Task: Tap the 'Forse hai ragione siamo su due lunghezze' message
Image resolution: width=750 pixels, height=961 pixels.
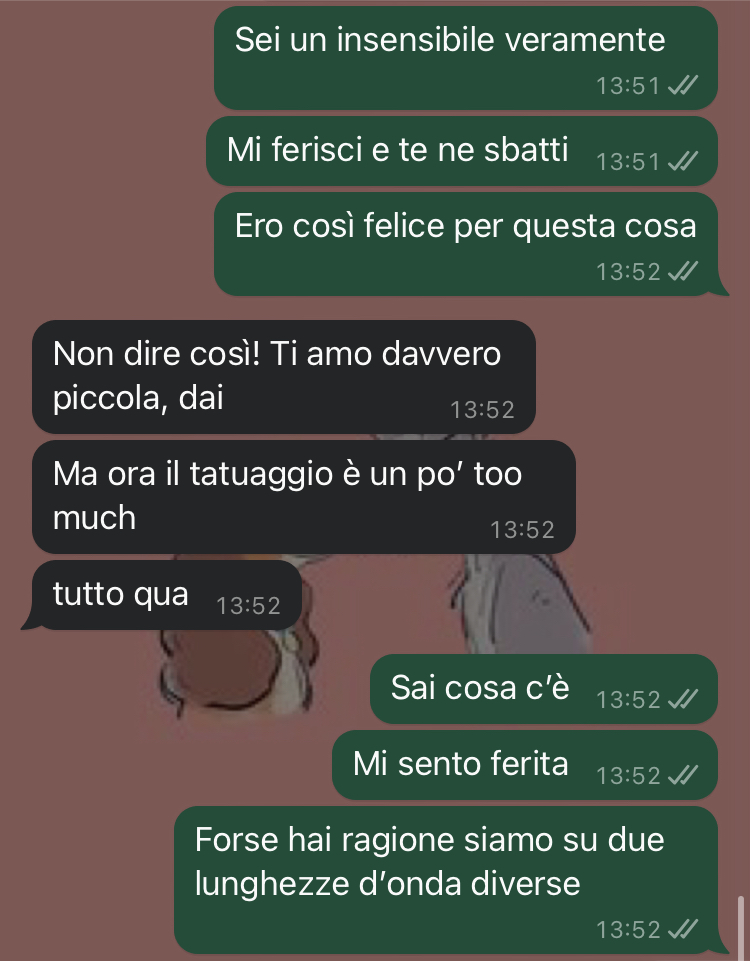Action: [446, 879]
